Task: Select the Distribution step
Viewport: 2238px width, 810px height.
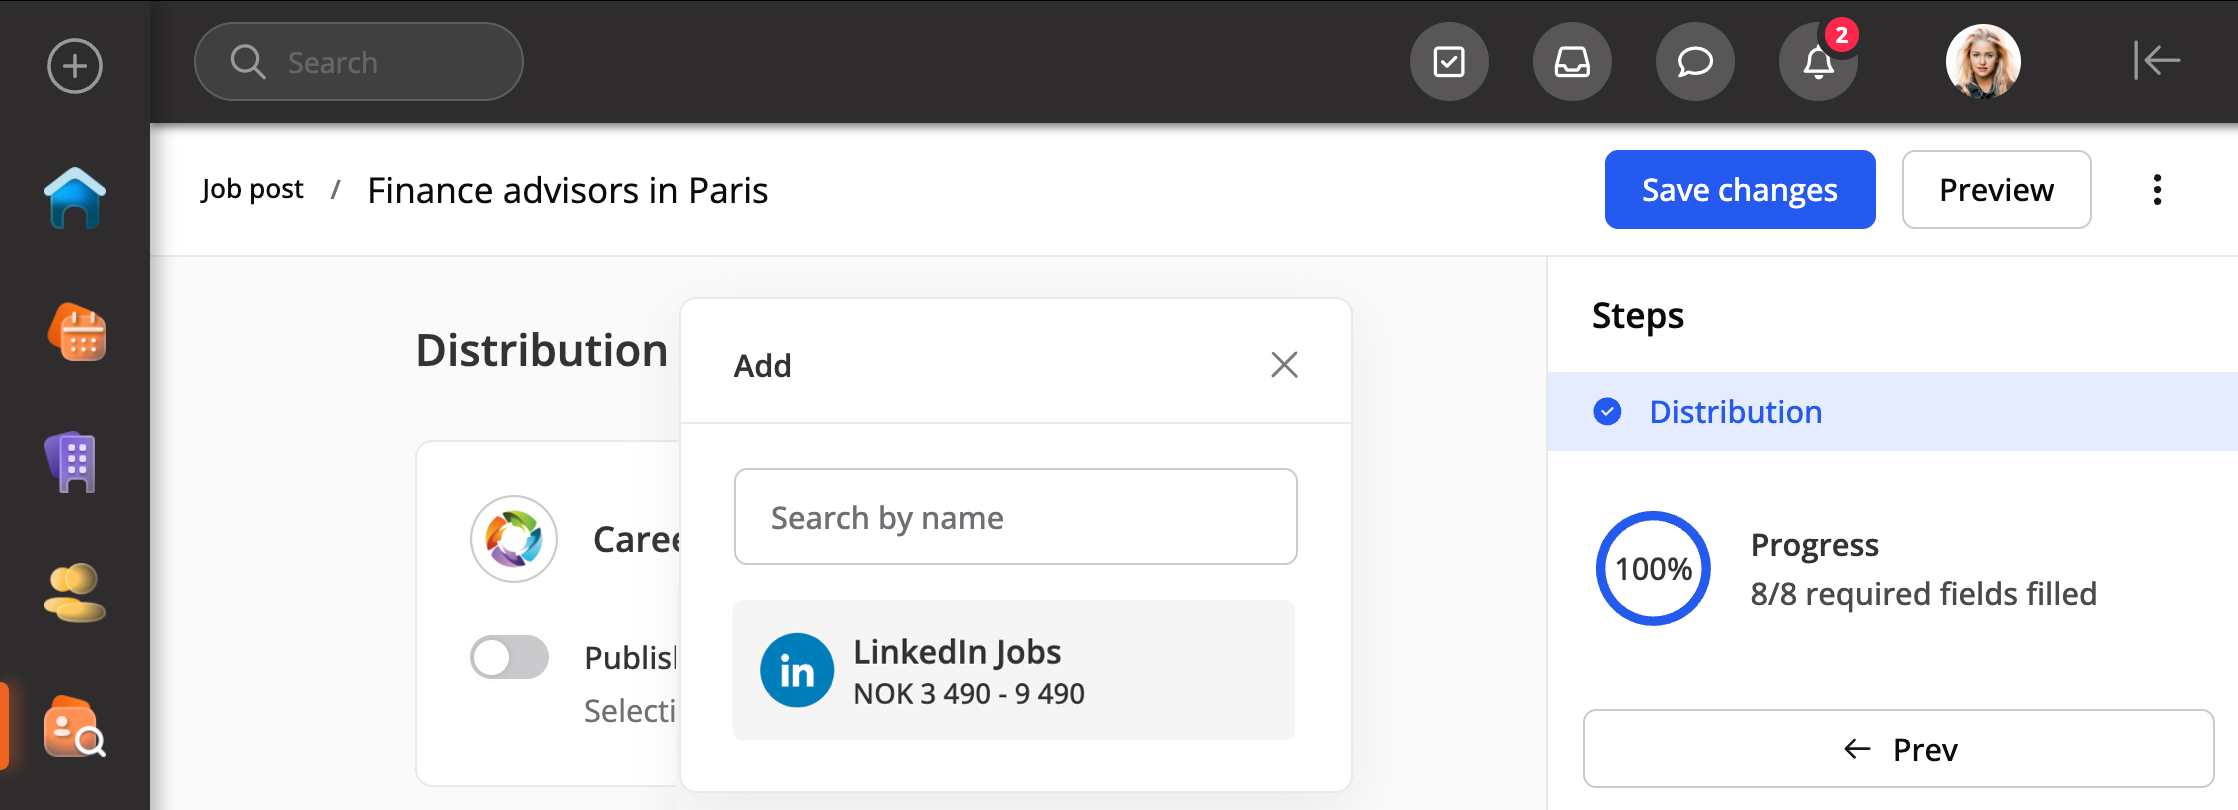Action: tap(1735, 412)
